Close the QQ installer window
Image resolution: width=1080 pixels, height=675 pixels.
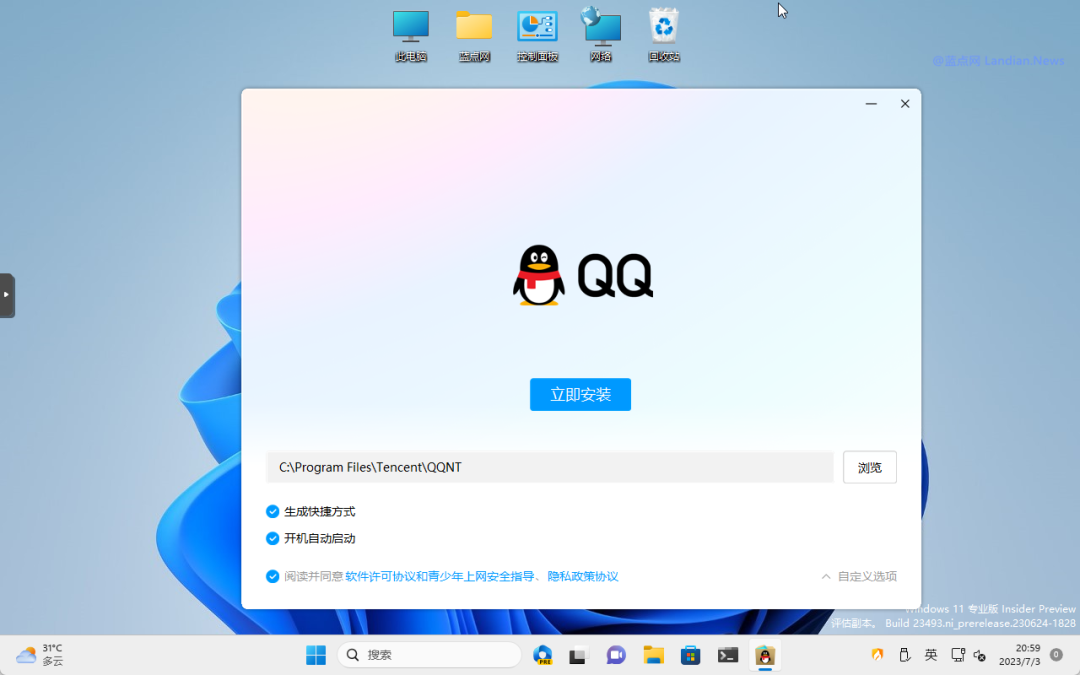(904, 103)
